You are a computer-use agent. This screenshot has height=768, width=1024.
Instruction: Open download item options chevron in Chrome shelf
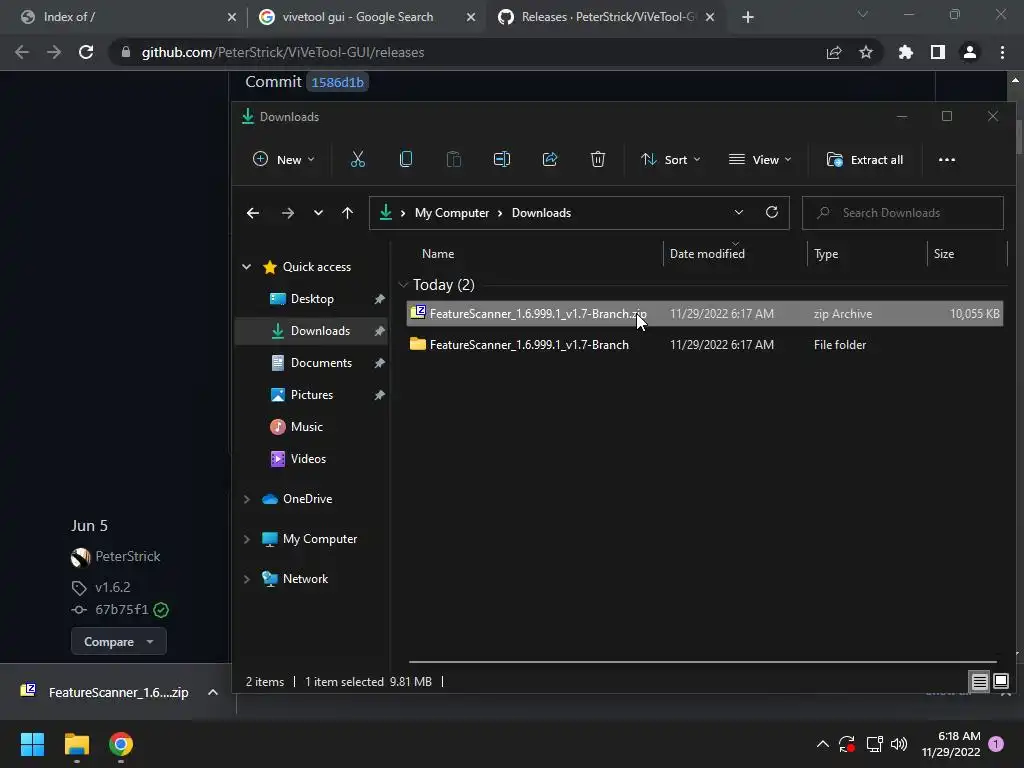point(213,692)
